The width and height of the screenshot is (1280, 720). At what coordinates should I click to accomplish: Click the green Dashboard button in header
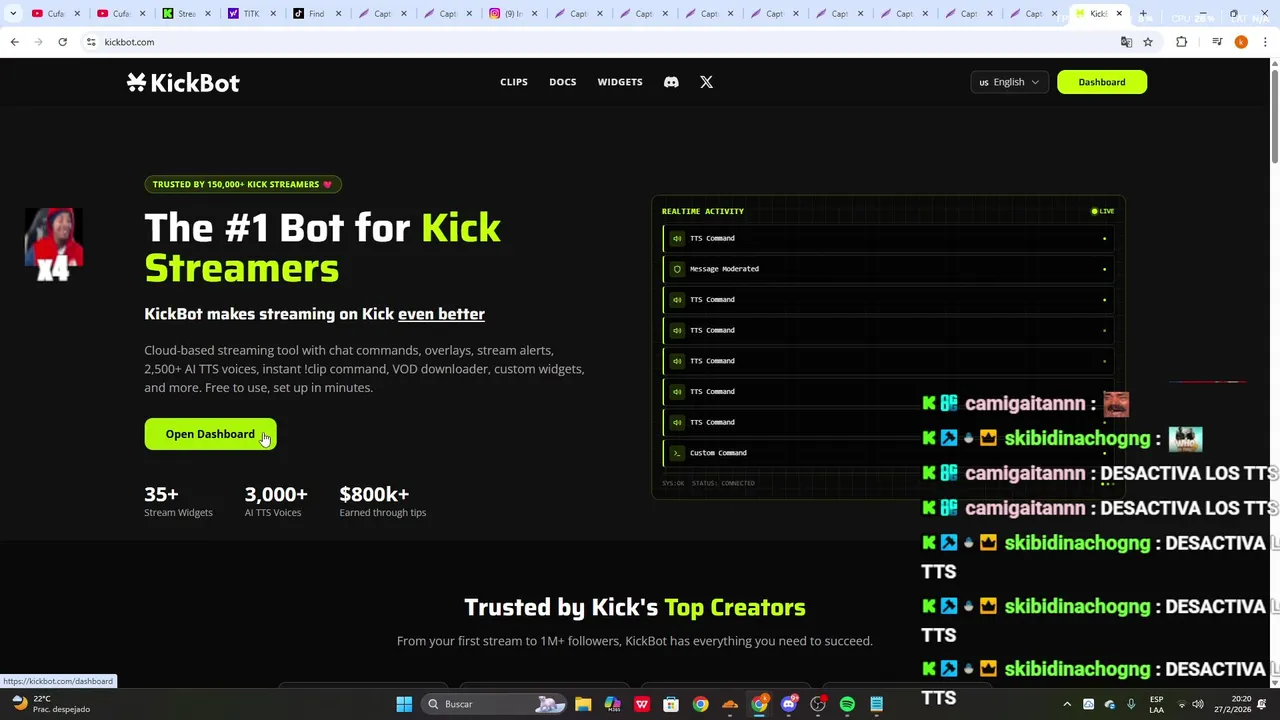click(1102, 82)
